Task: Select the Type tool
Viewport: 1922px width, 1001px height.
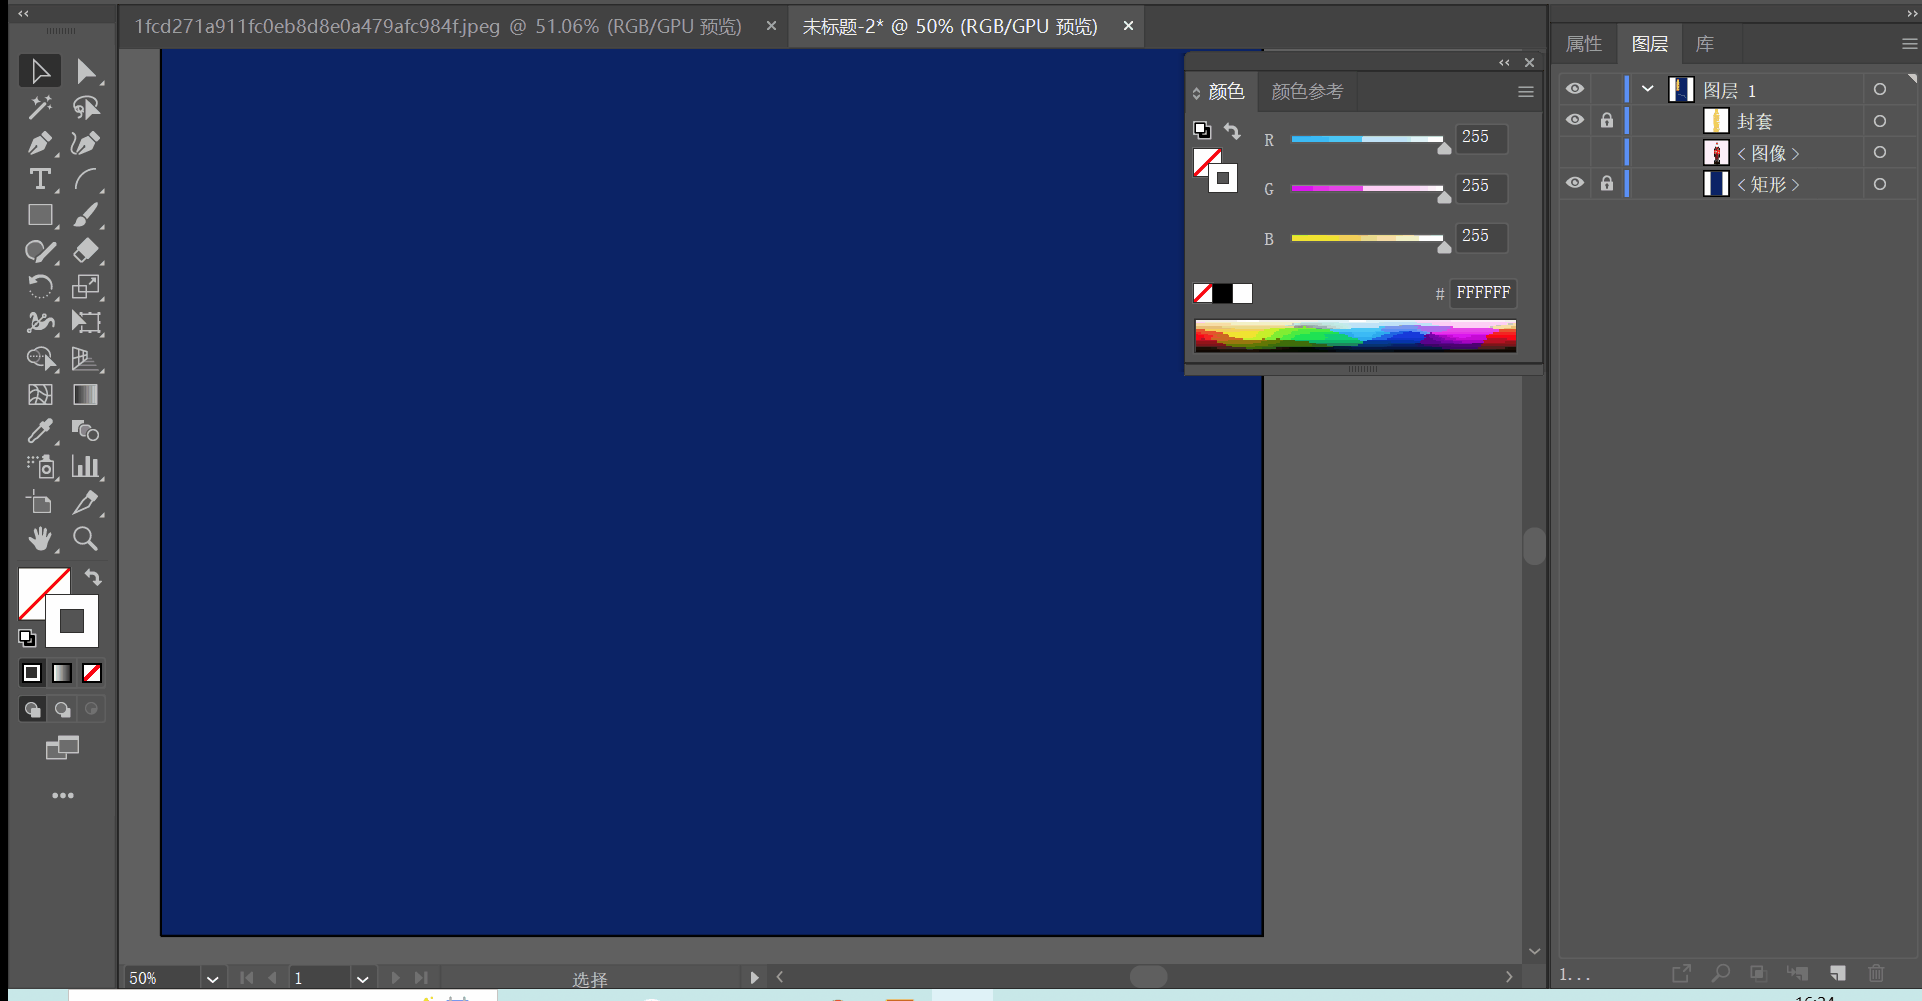Action: 40,179
